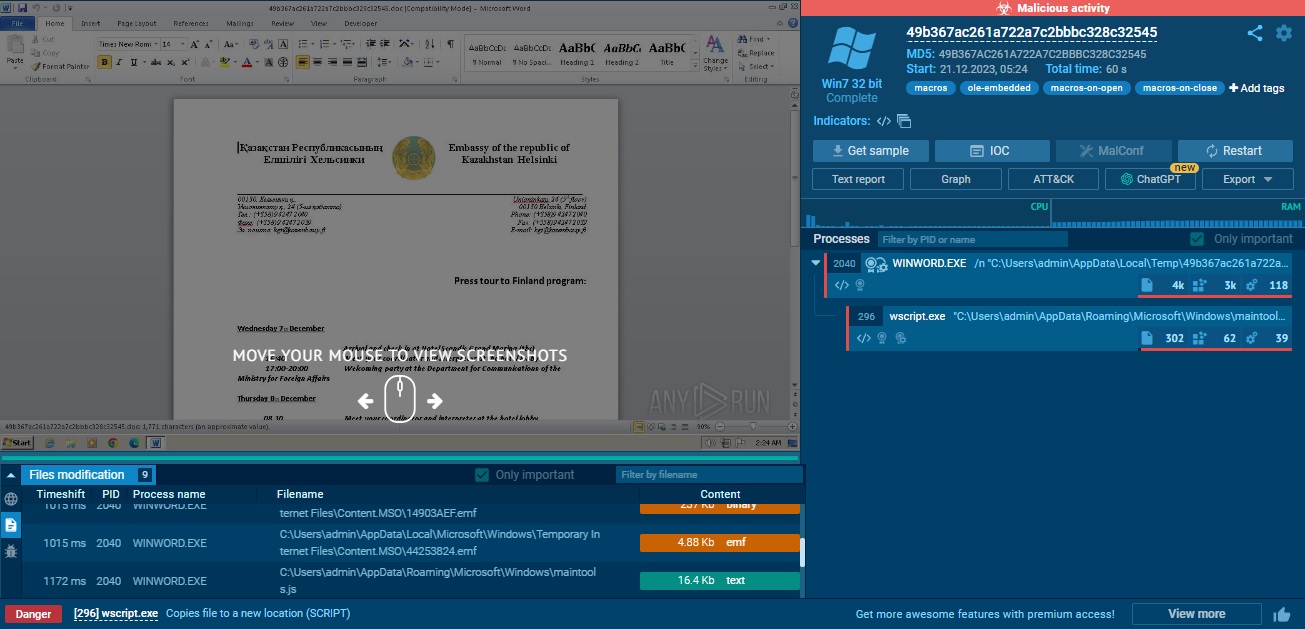This screenshot has width=1305, height=629.
Task: Open the IOC button
Action: point(992,151)
